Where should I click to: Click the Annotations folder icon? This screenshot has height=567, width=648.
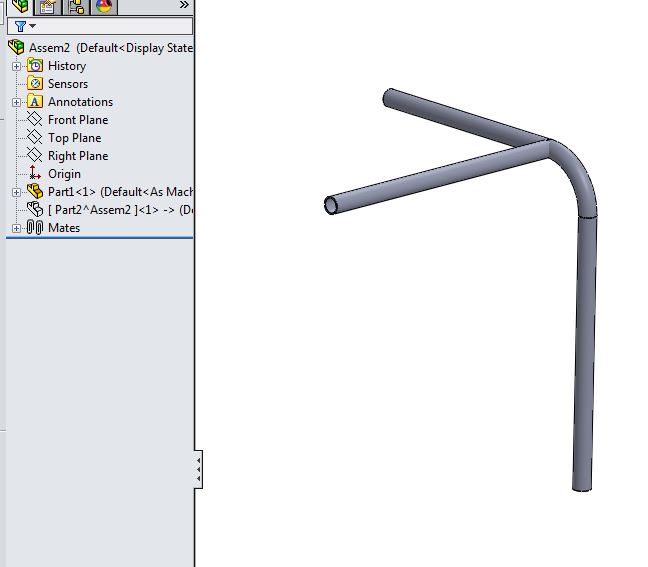click(36, 102)
